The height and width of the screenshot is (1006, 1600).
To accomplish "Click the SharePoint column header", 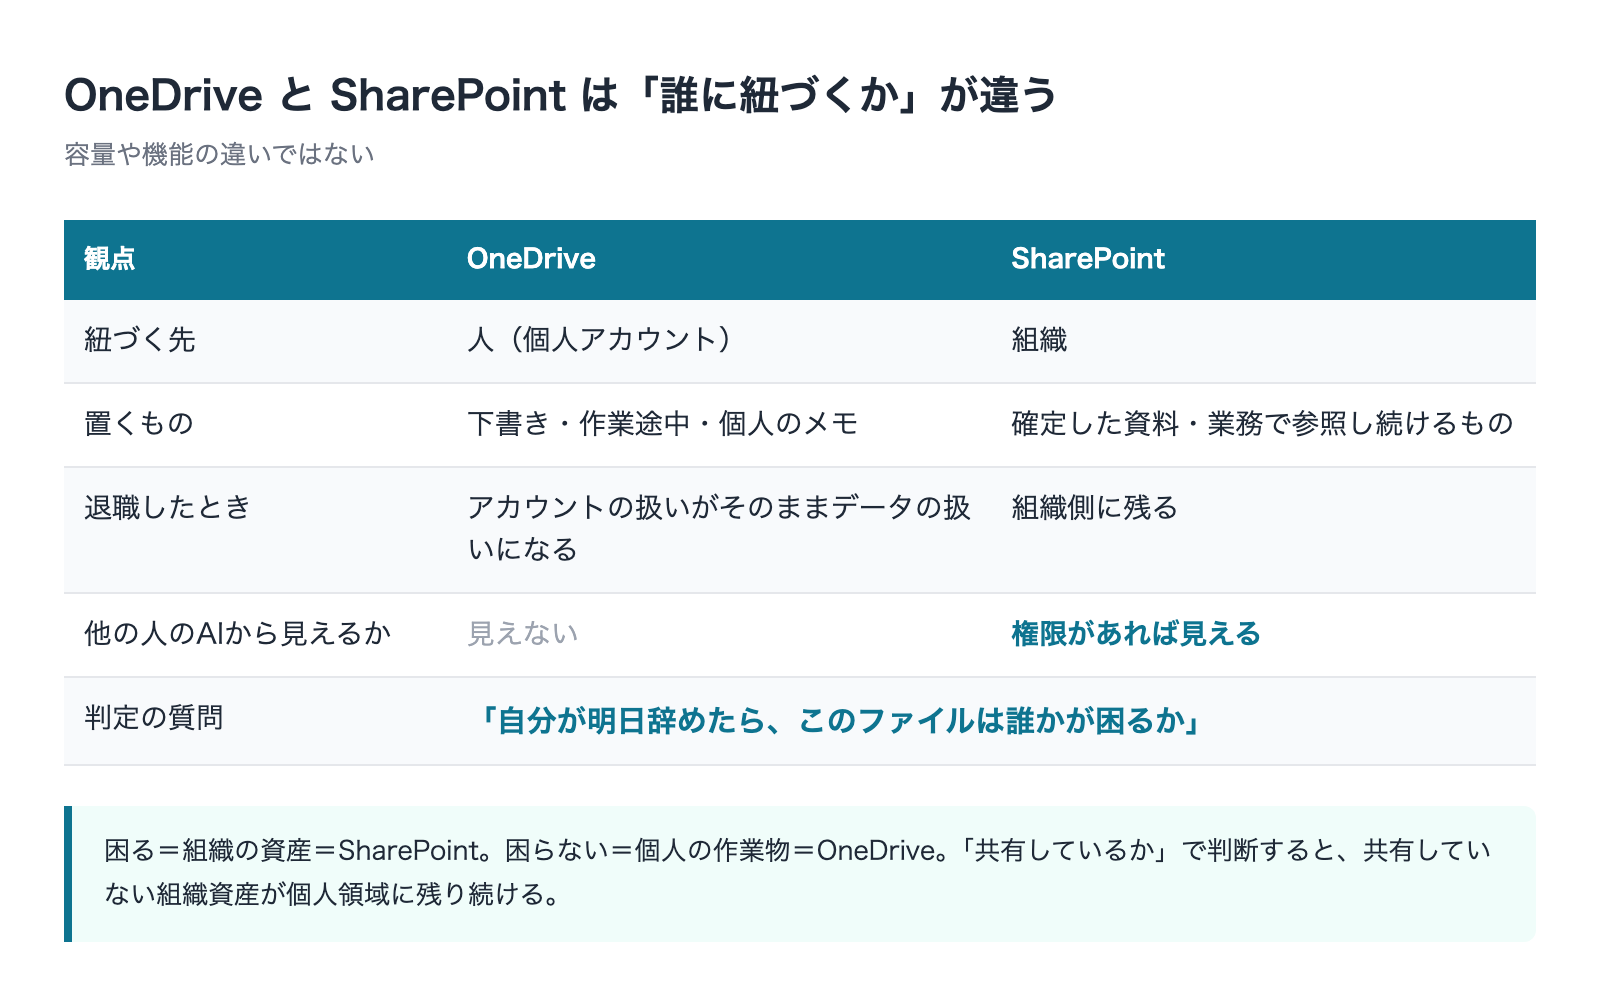I will (x=1088, y=259).
